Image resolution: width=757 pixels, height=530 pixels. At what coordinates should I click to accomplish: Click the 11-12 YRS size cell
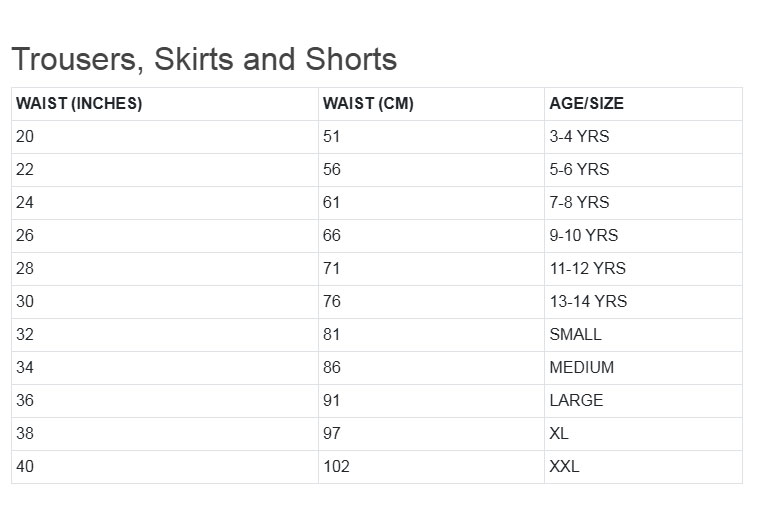[x=588, y=268]
